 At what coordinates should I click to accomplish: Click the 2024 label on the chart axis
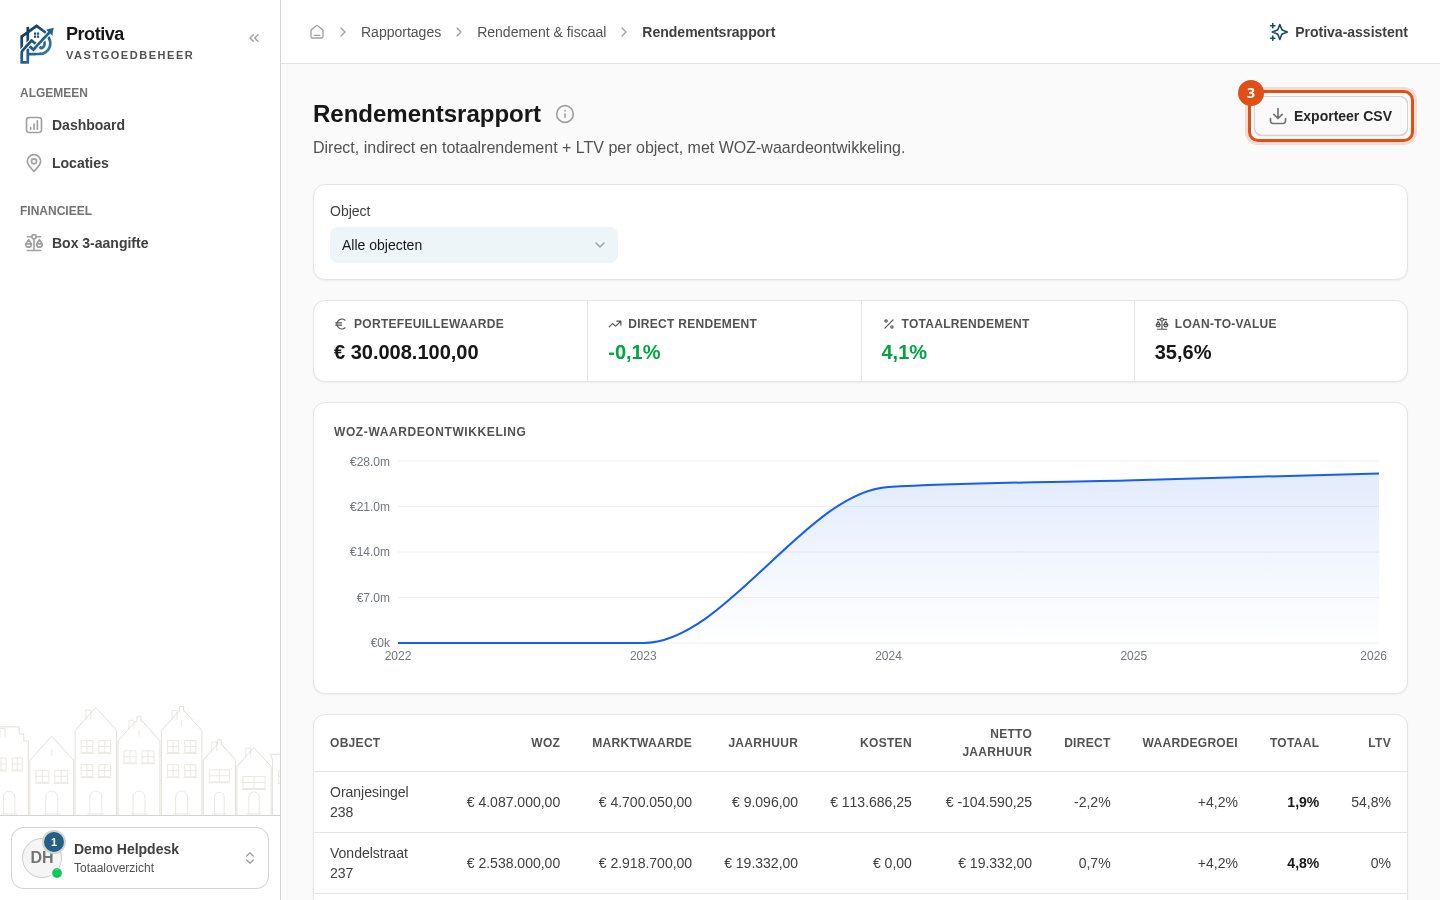(x=888, y=656)
